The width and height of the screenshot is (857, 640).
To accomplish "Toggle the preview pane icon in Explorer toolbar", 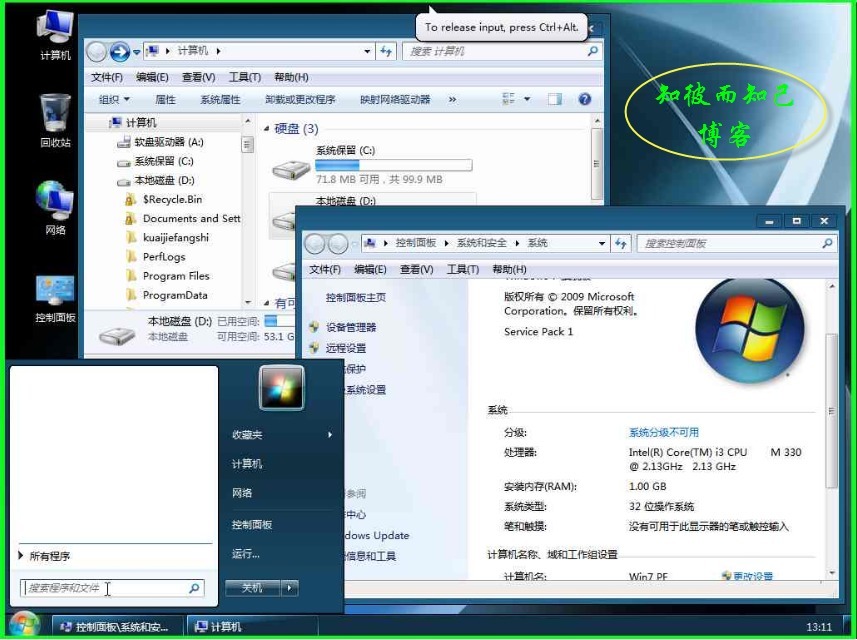I will (554, 99).
